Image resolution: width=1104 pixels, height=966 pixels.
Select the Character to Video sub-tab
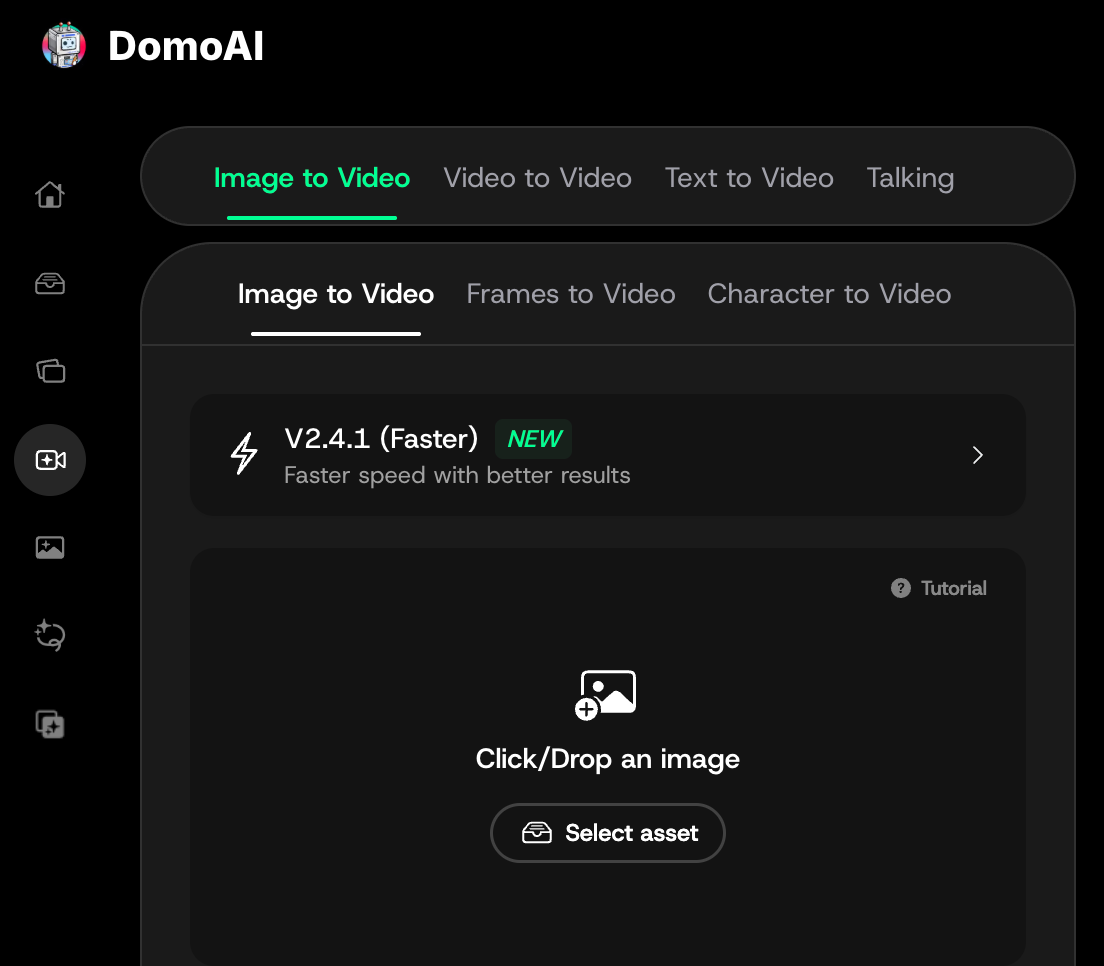[x=829, y=294]
